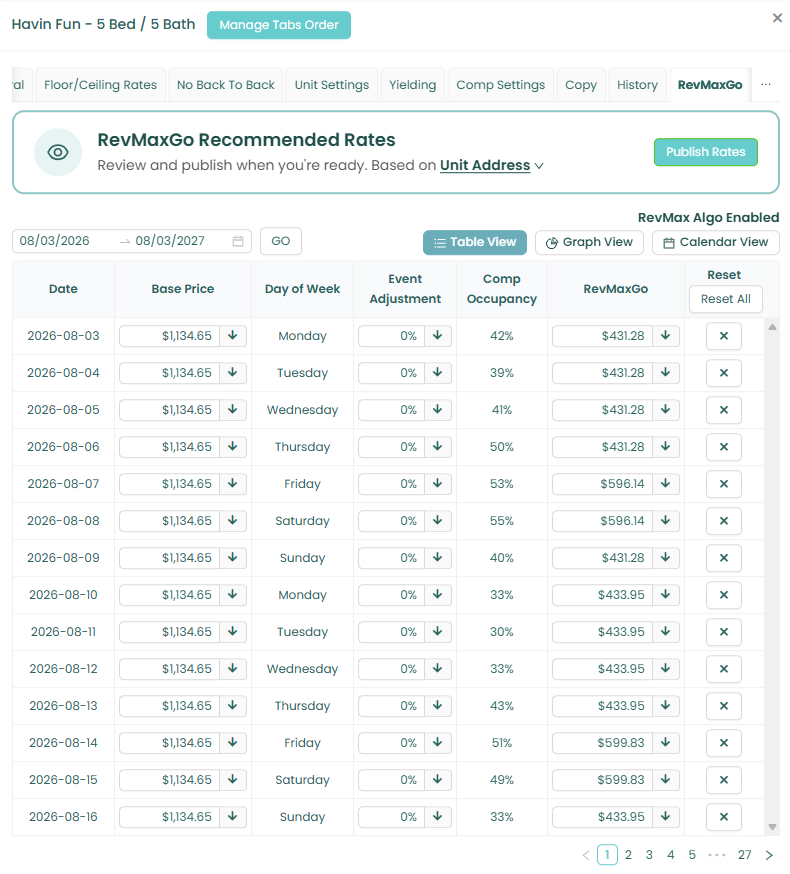Copy down RevMaxGo rate for 2026-08-16
Viewport: 790px width, 874px height.
[666, 817]
